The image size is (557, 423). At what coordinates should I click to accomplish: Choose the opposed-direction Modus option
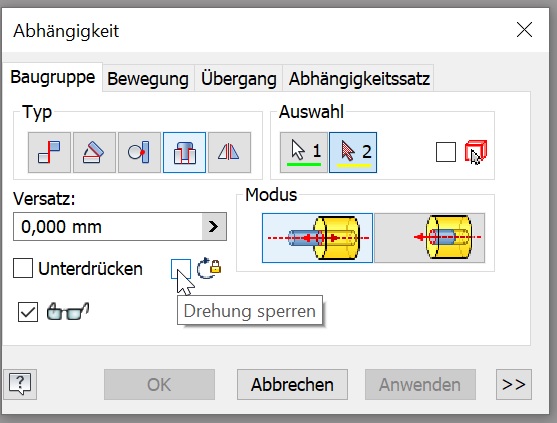pyautogui.click(x=317, y=238)
